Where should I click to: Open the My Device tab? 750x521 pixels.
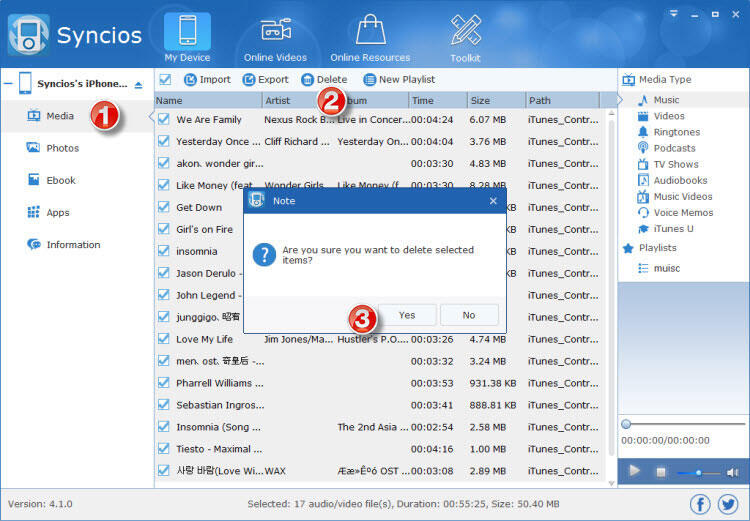187,38
